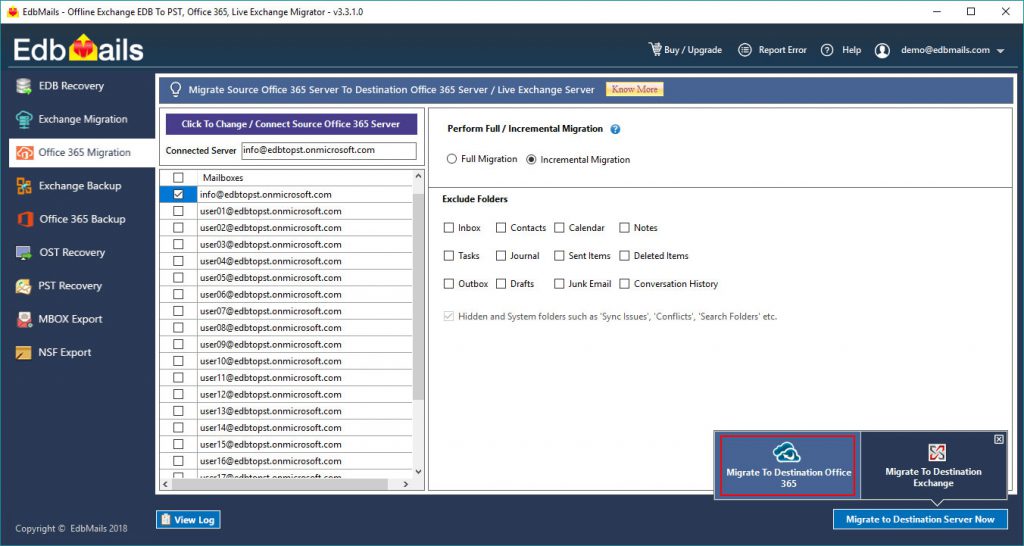
Task: Click the mailbox list scroll right arrow
Action: coord(406,484)
